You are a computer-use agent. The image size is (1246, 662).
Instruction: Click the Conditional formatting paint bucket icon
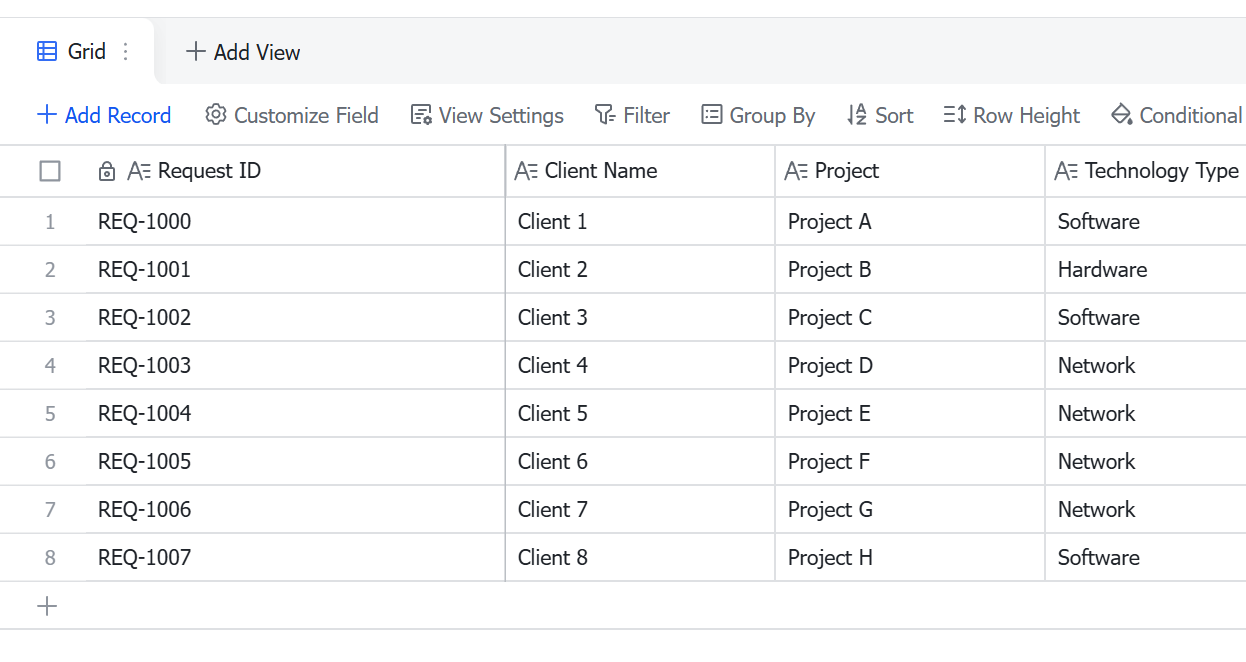(1121, 115)
